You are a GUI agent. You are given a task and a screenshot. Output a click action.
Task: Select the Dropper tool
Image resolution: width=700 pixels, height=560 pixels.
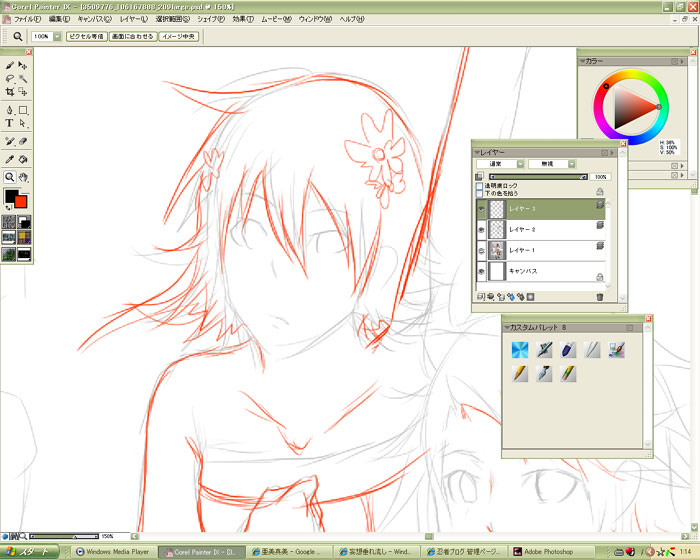[10, 159]
